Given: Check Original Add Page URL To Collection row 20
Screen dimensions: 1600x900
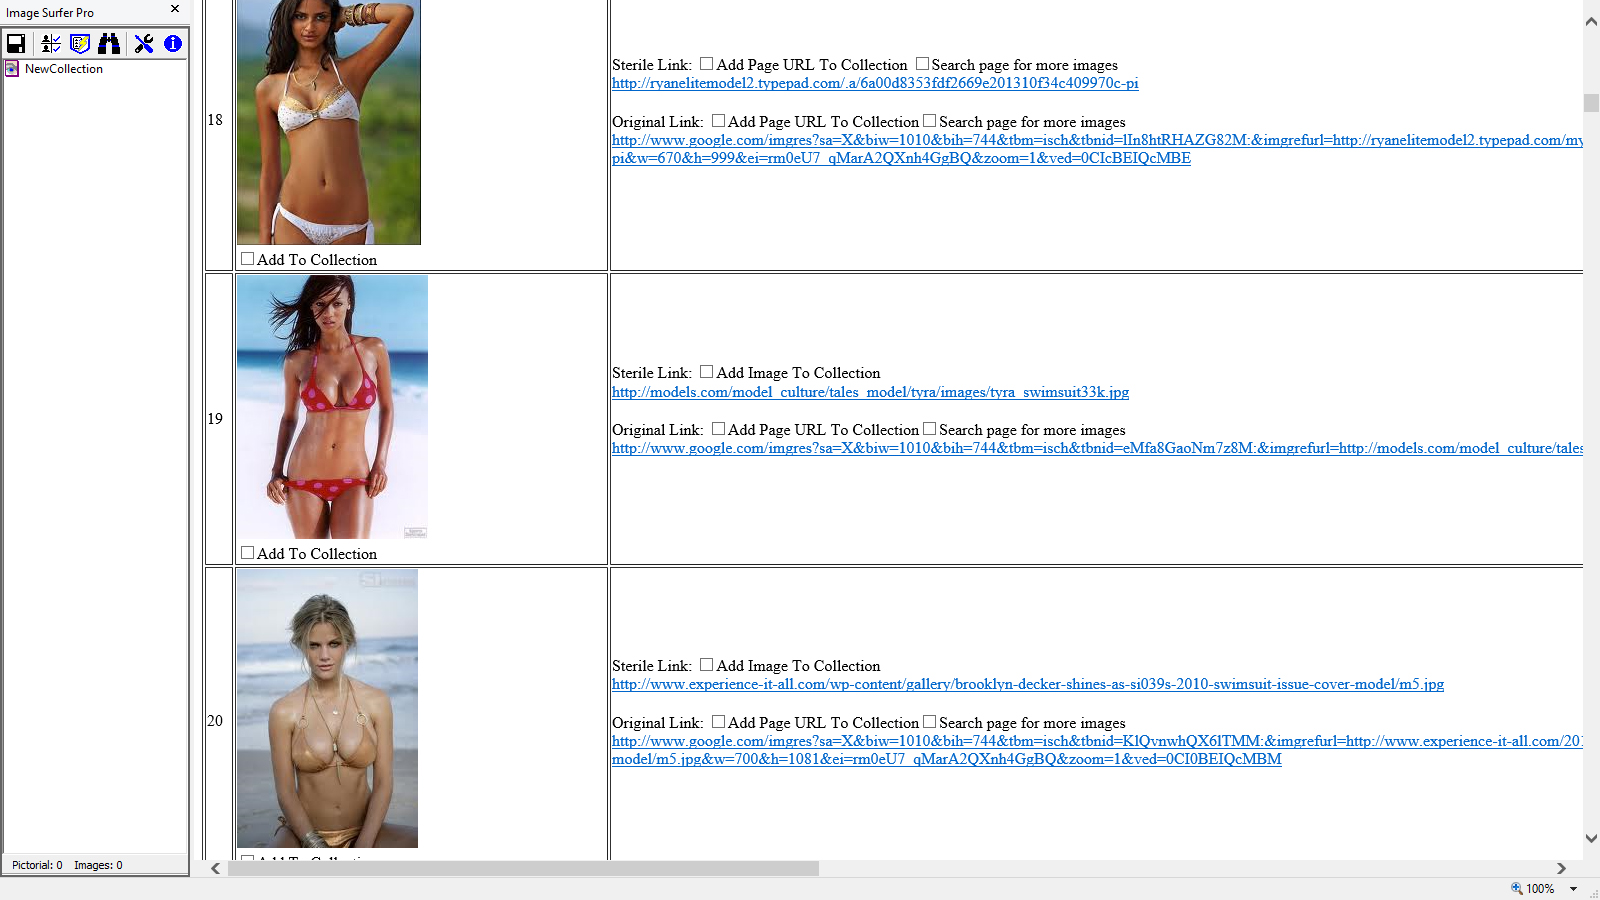Looking at the screenshot, I should coord(718,722).
